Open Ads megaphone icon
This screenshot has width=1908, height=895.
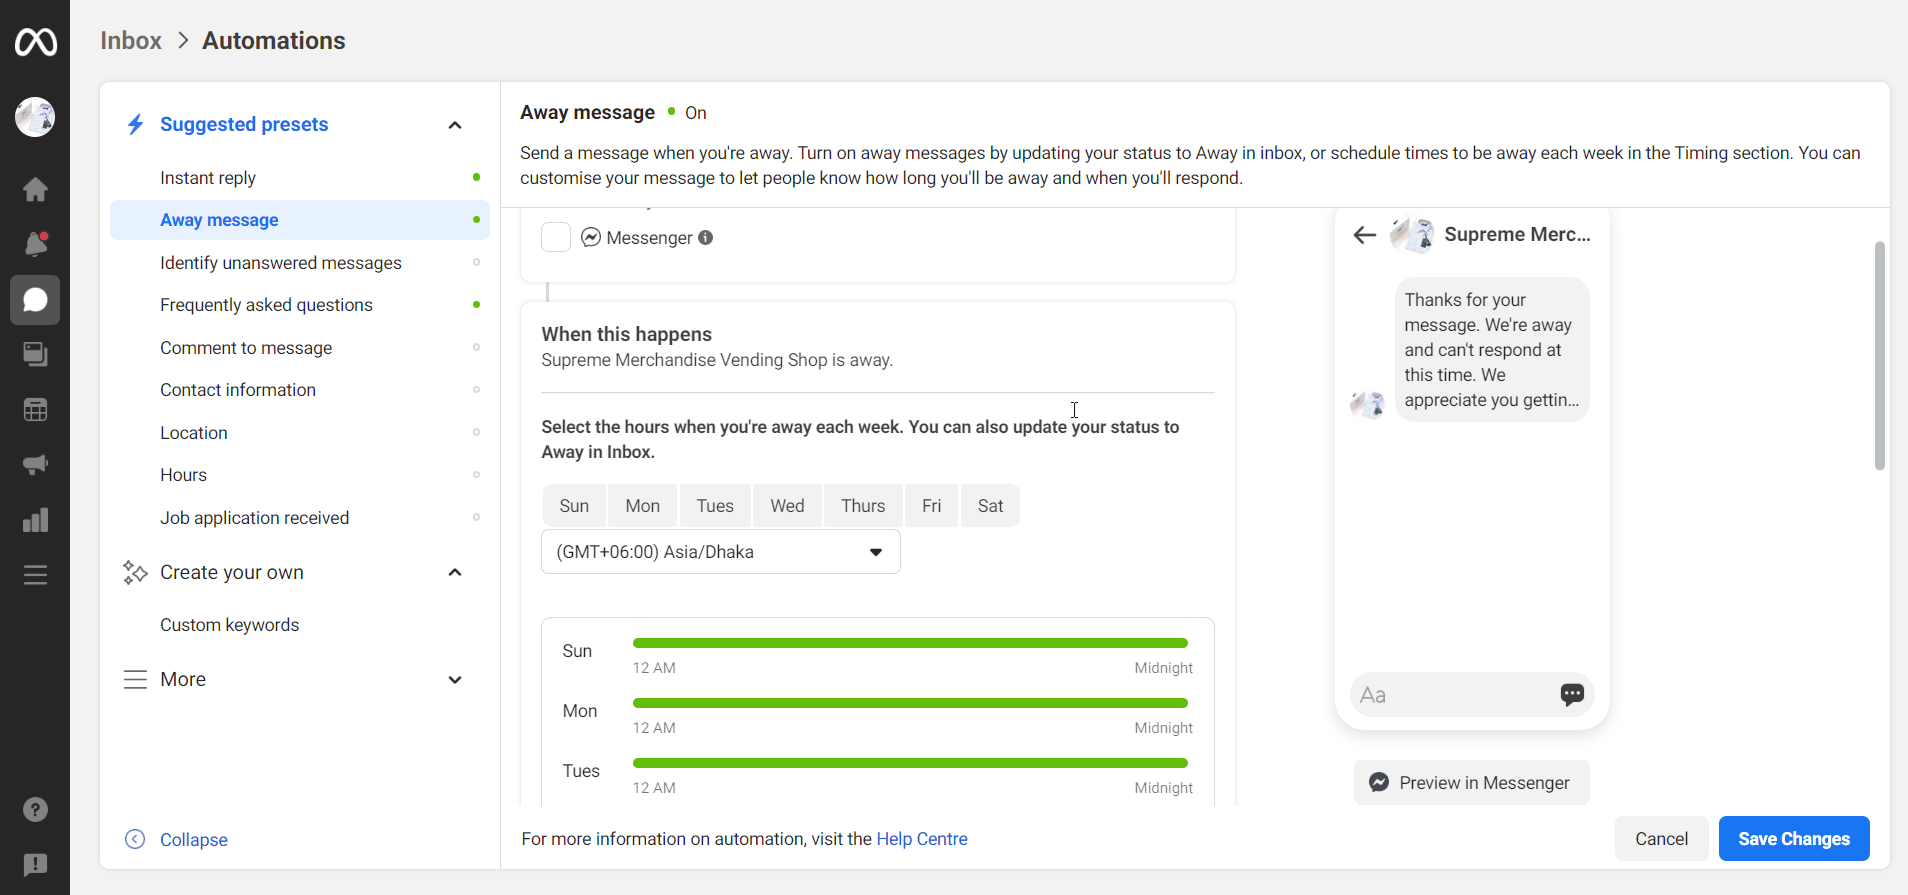click(x=35, y=464)
